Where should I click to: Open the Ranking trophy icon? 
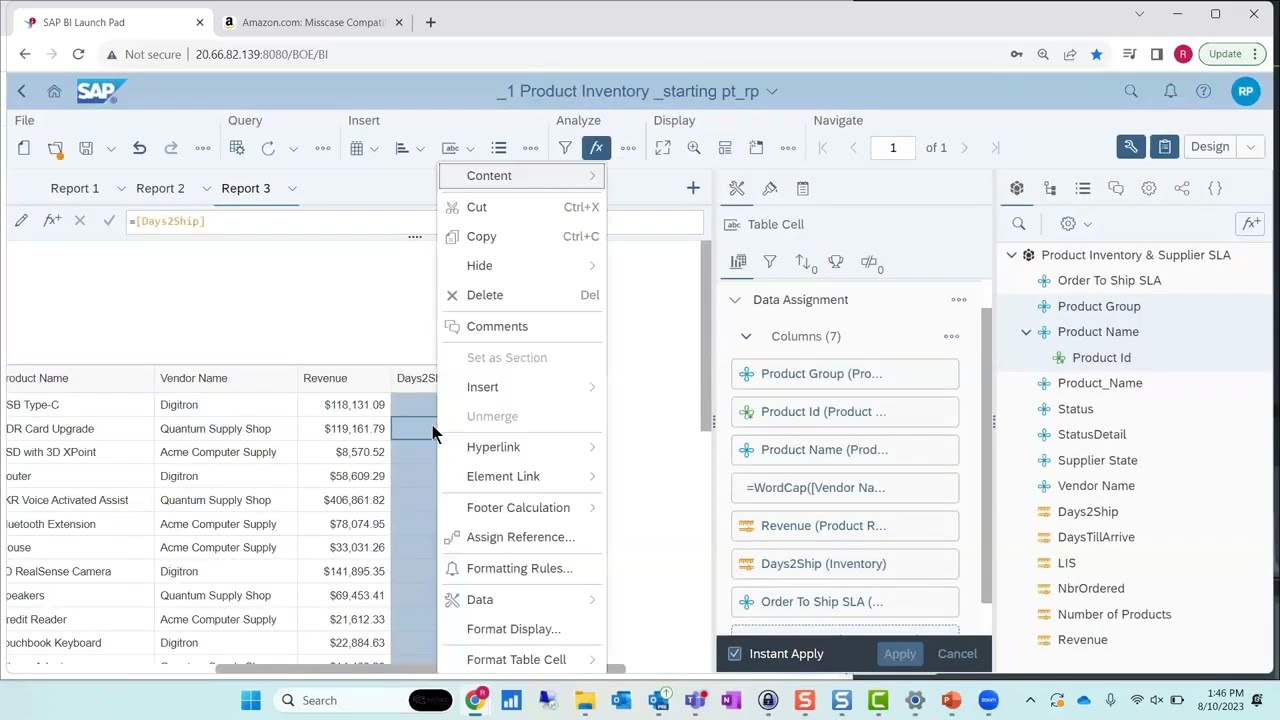coord(836,262)
